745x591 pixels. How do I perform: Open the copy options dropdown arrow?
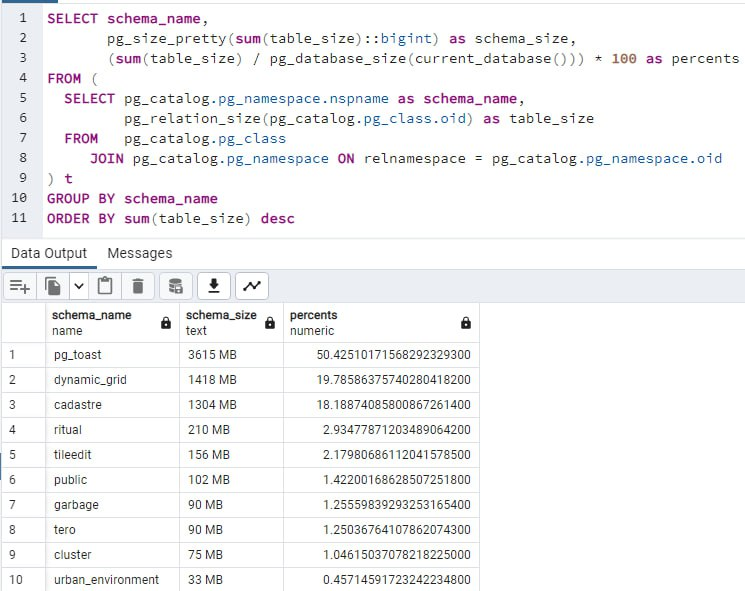point(78,286)
